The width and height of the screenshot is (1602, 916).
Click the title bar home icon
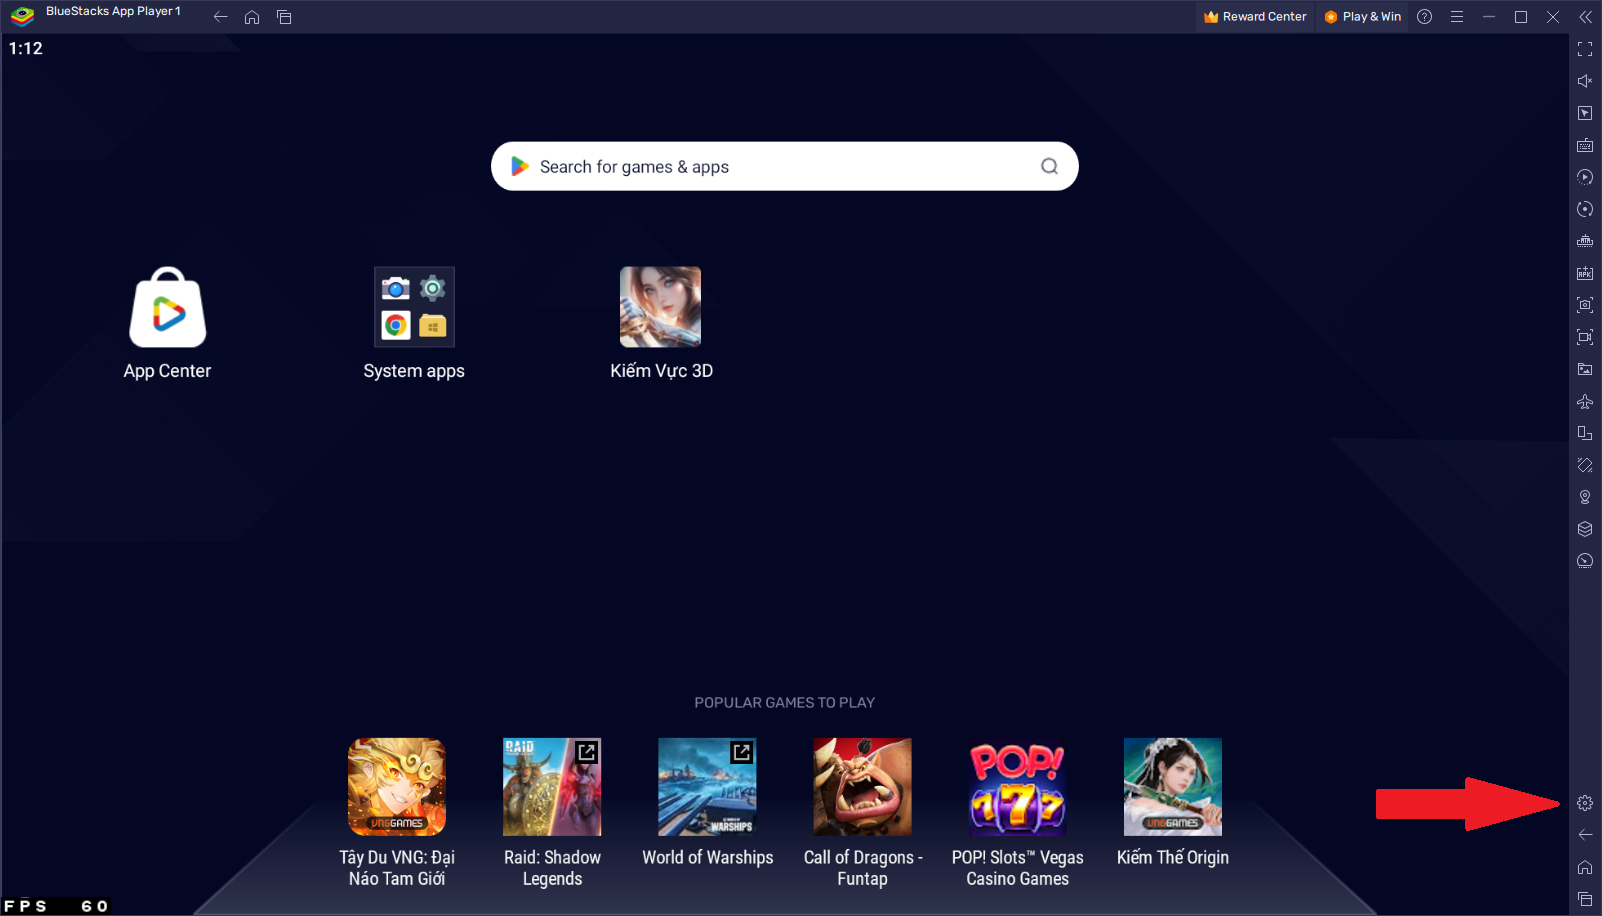(252, 17)
